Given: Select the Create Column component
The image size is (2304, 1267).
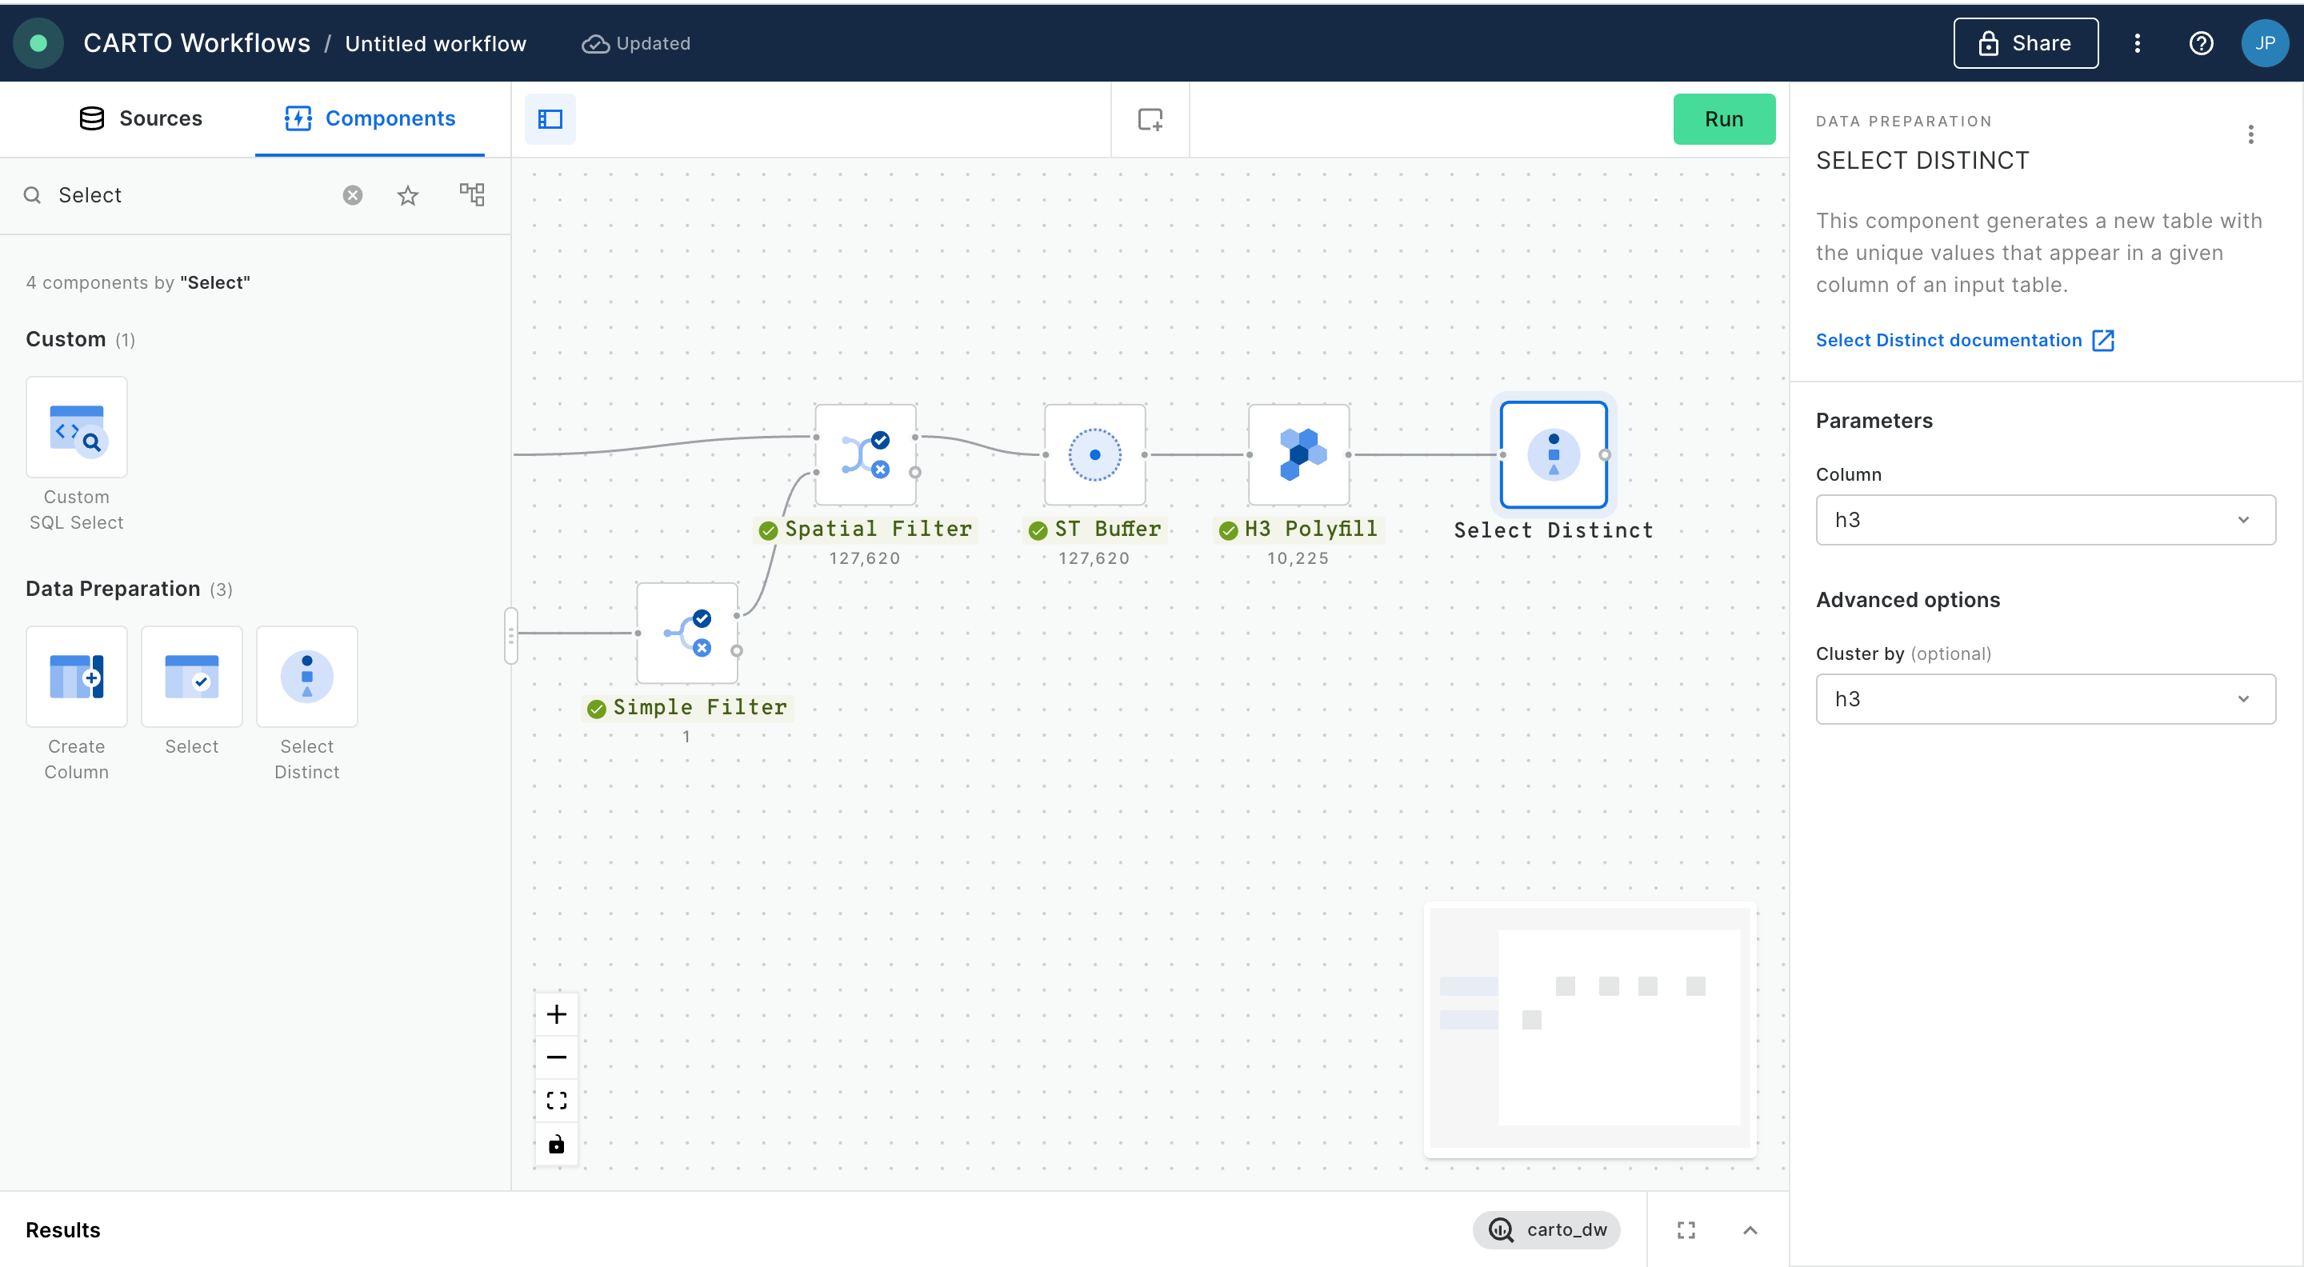Looking at the screenshot, I should click(x=76, y=677).
